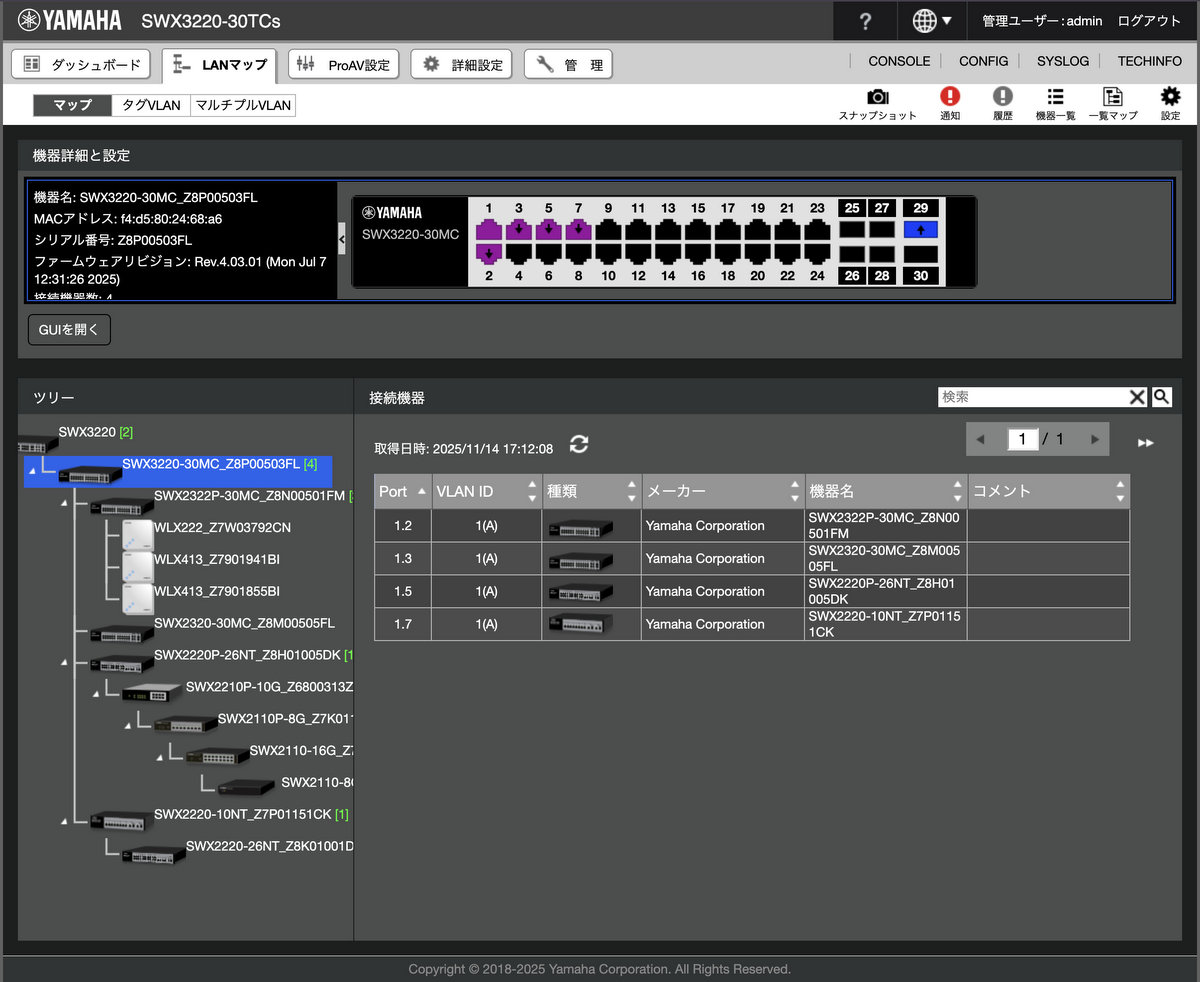This screenshot has width=1200, height=982.
Task: Open the history (履歴) icon
Action: (1002, 97)
